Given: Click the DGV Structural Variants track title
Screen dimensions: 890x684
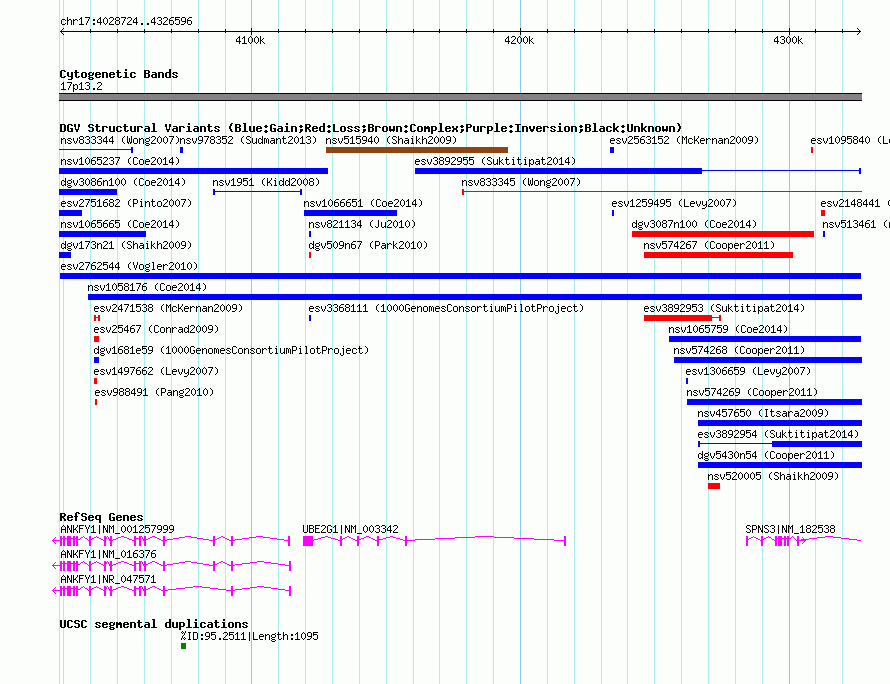Looking at the screenshot, I should (x=371, y=128).
